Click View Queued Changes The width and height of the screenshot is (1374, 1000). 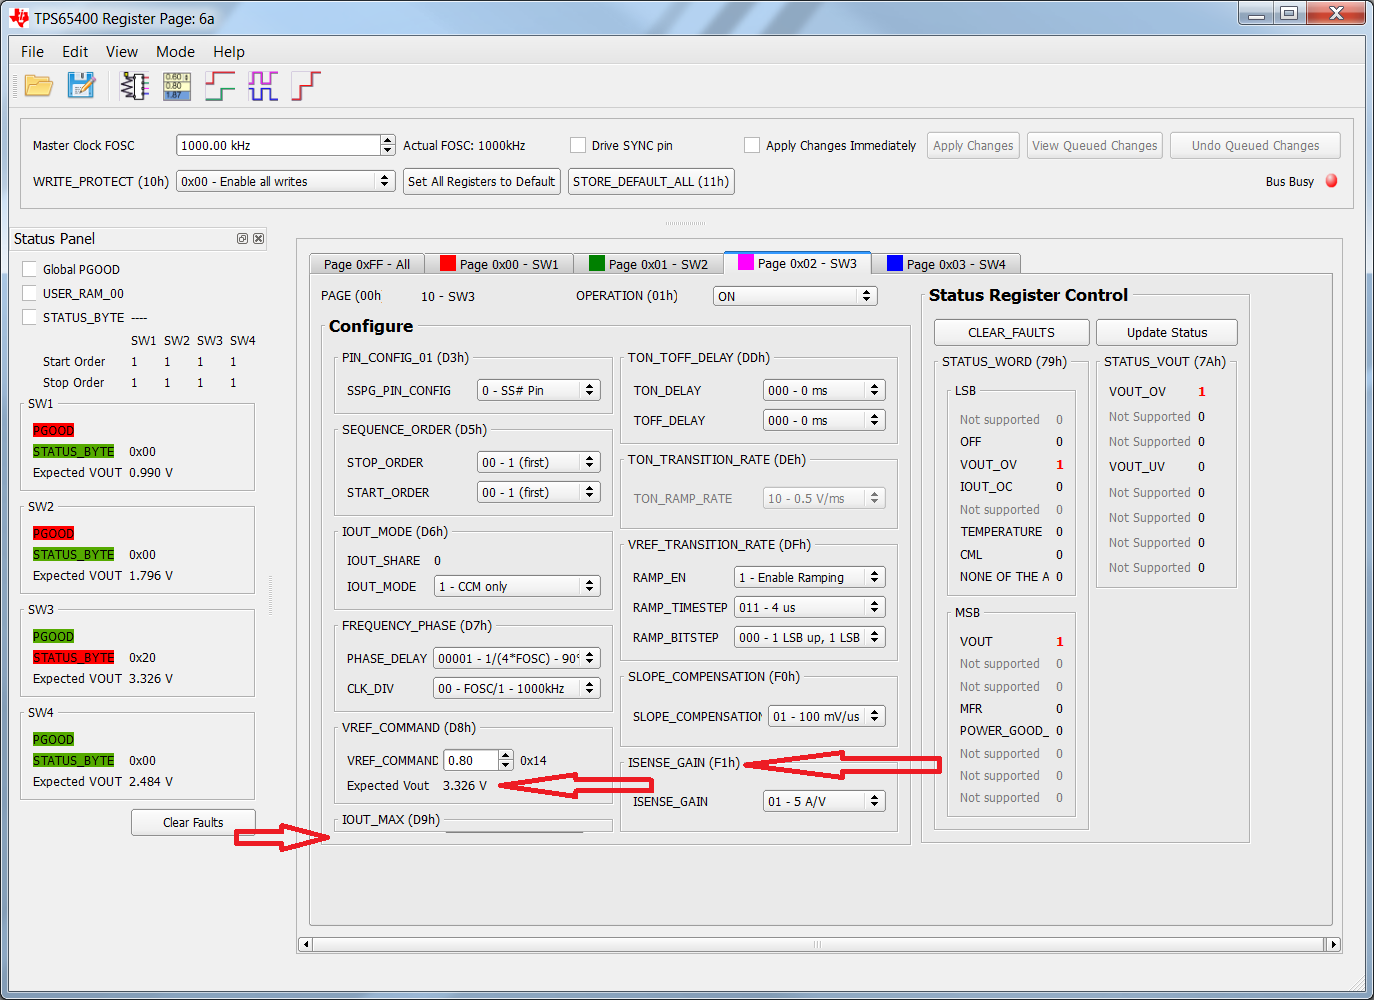1095,145
